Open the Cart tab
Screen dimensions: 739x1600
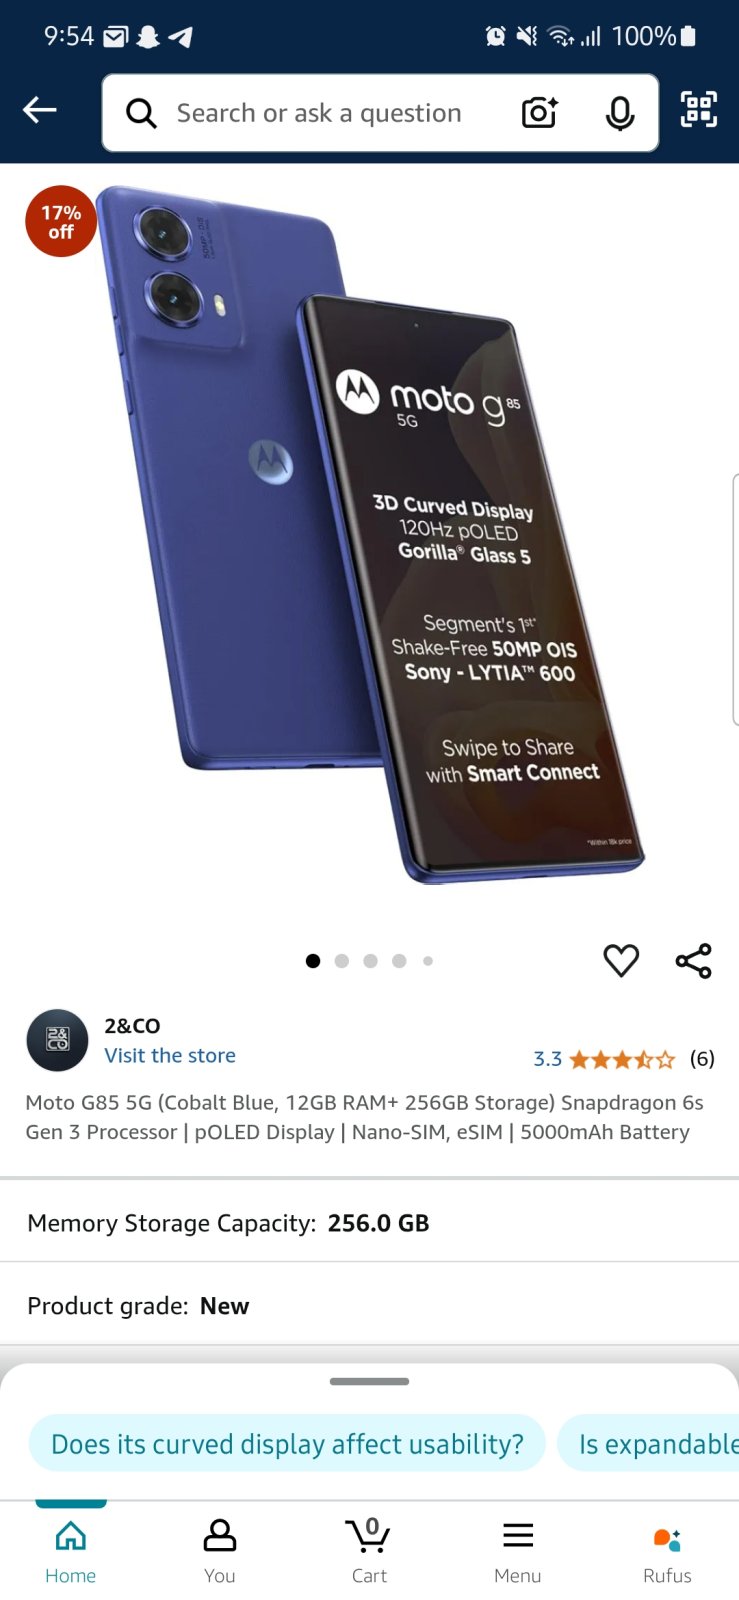pos(369,1550)
